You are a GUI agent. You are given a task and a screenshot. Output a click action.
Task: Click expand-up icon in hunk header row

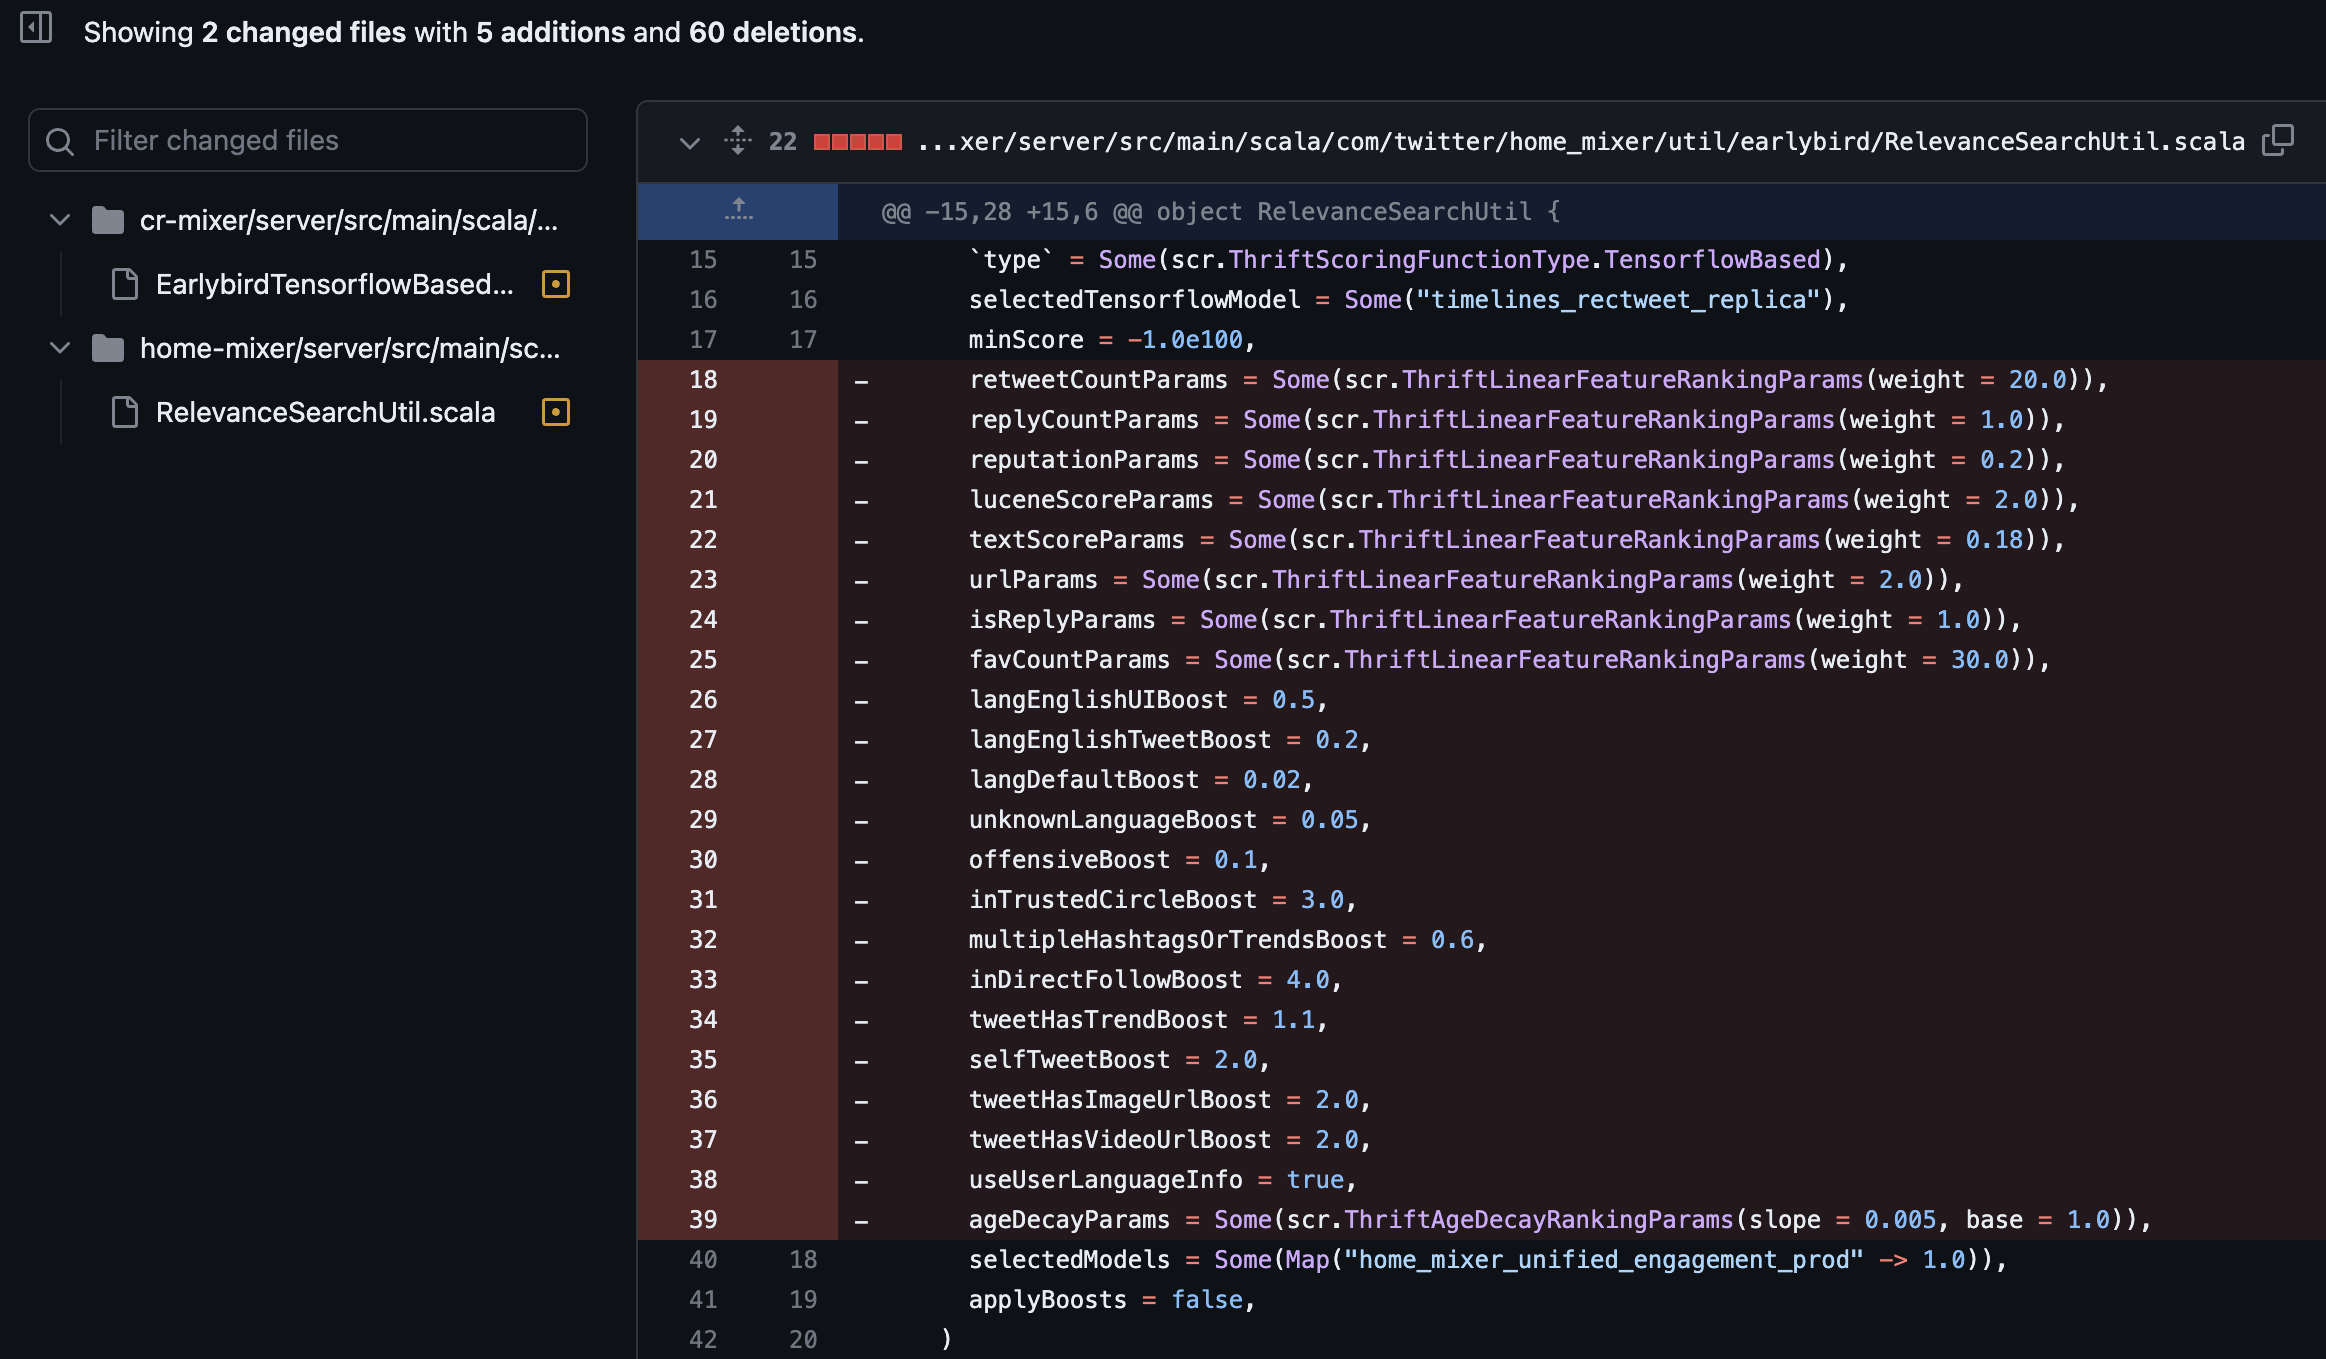(x=738, y=210)
